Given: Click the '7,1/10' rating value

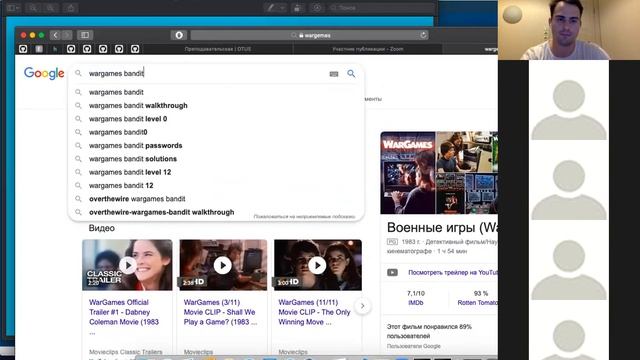Looking at the screenshot, I should point(416,293).
